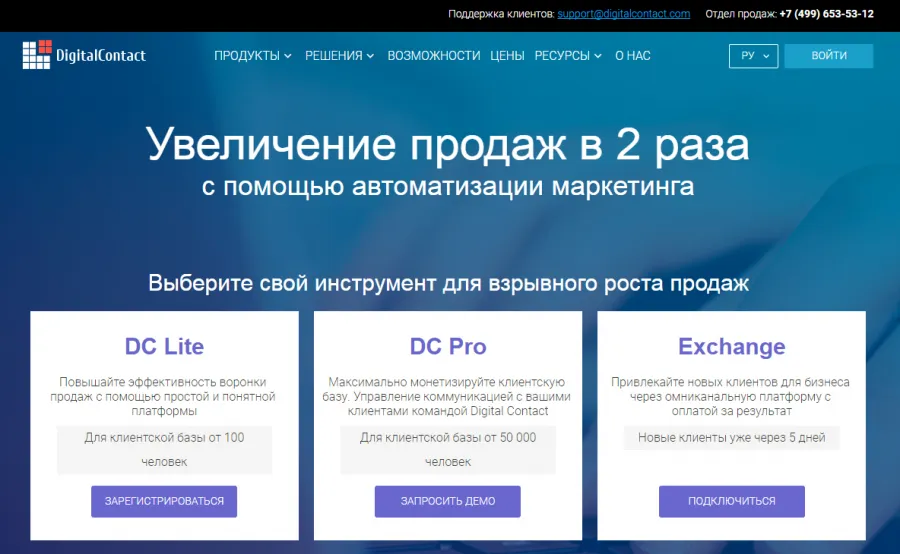The height and width of the screenshot is (554, 900).
Task: Expand the РЕСУРСЫ dropdown
Action: (x=568, y=56)
